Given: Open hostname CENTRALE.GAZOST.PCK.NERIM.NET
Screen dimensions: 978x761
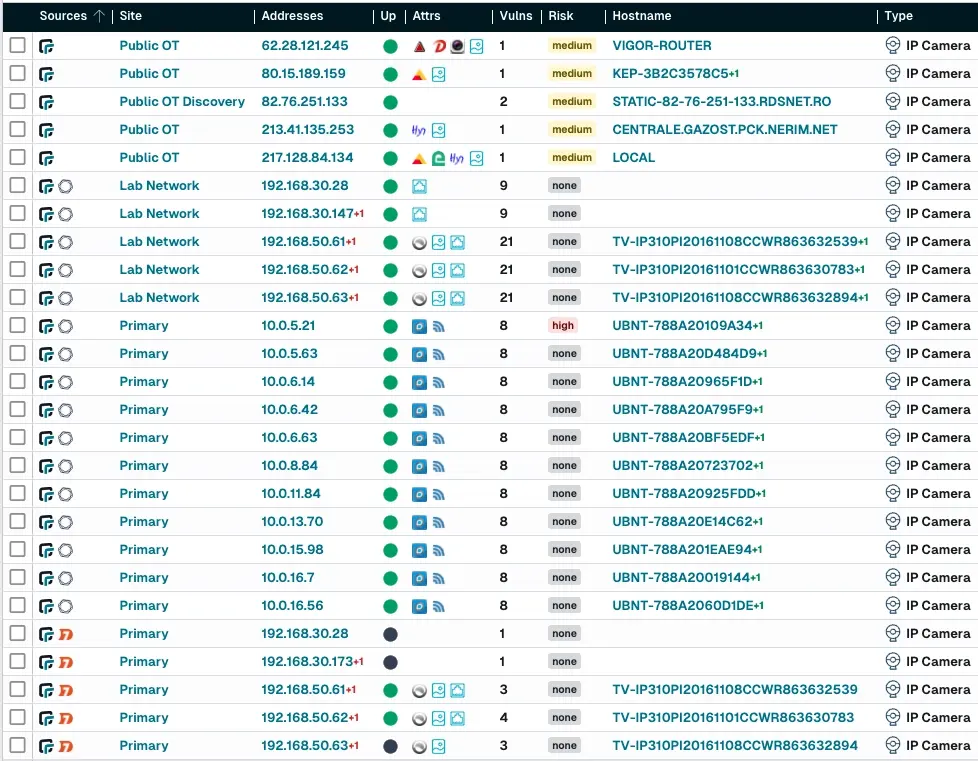Looking at the screenshot, I should 725,130.
